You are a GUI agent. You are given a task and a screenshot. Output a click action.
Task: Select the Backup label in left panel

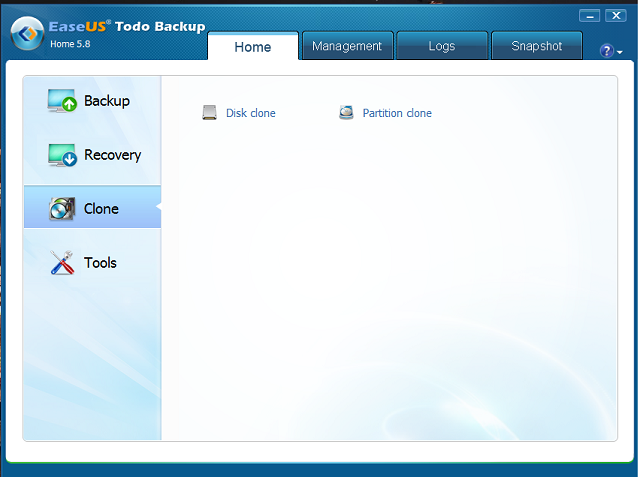pyautogui.click(x=107, y=101)
